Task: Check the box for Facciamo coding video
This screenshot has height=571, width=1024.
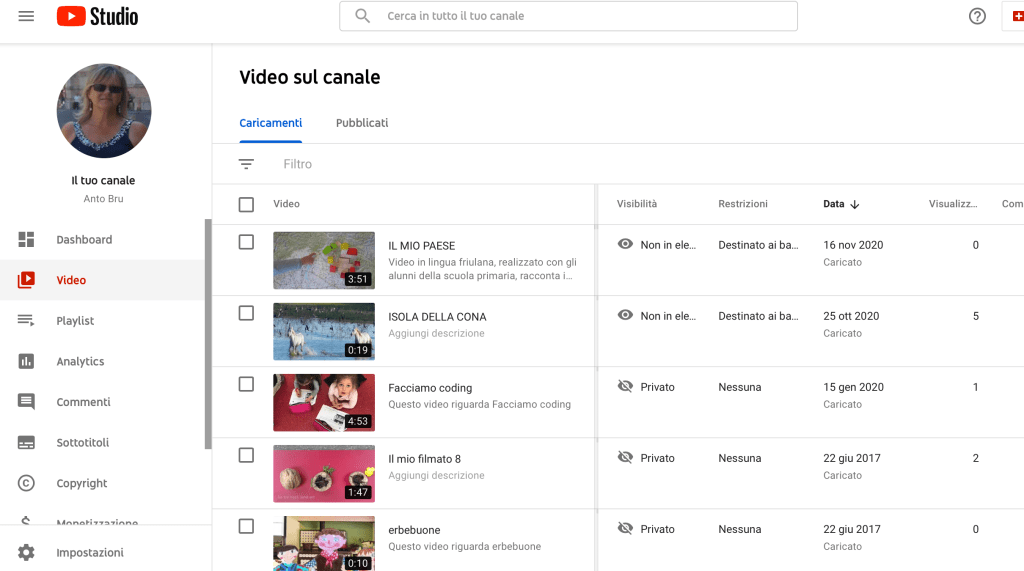Action: click(x=246, y=384)
